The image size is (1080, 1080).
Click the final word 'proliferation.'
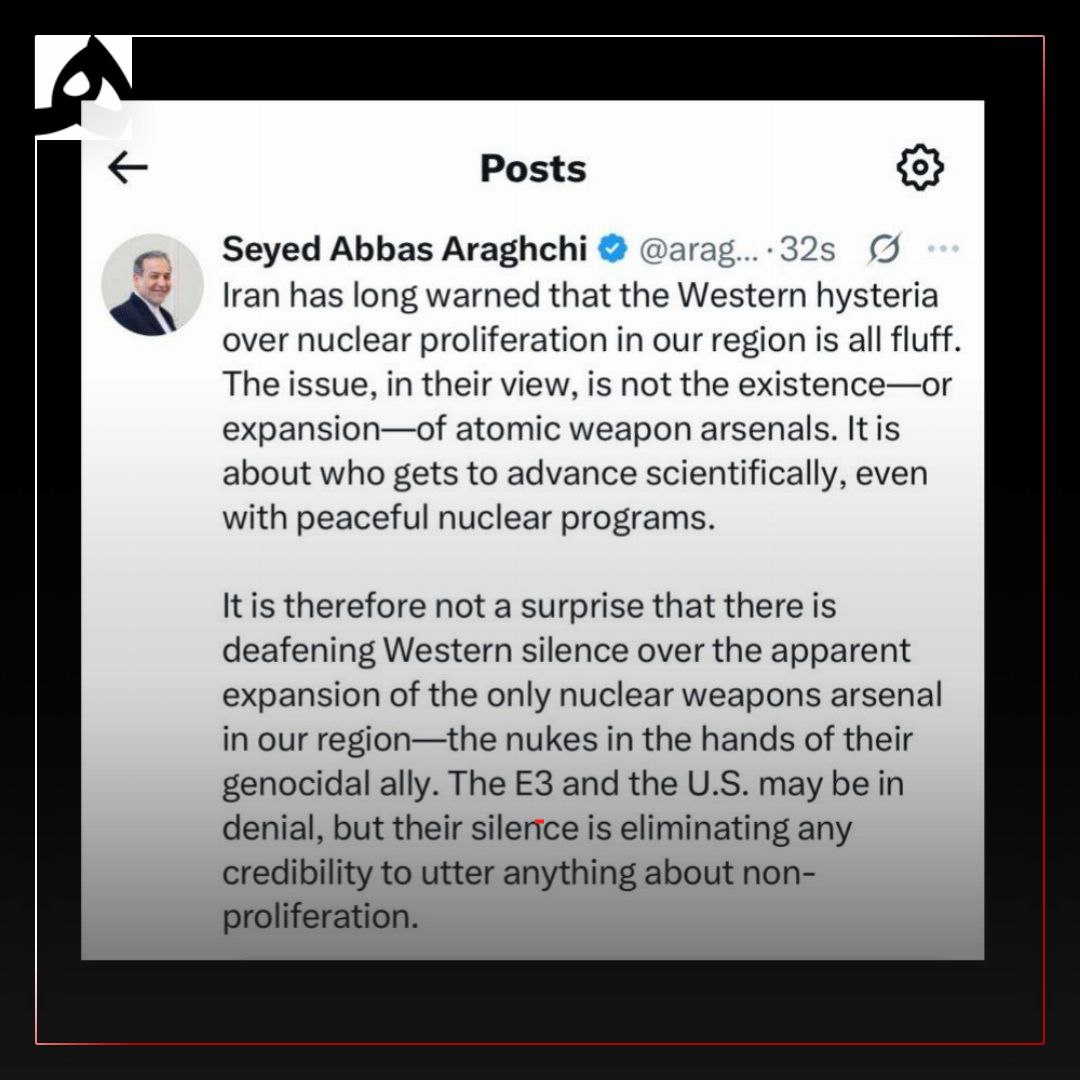coord(320,917)
